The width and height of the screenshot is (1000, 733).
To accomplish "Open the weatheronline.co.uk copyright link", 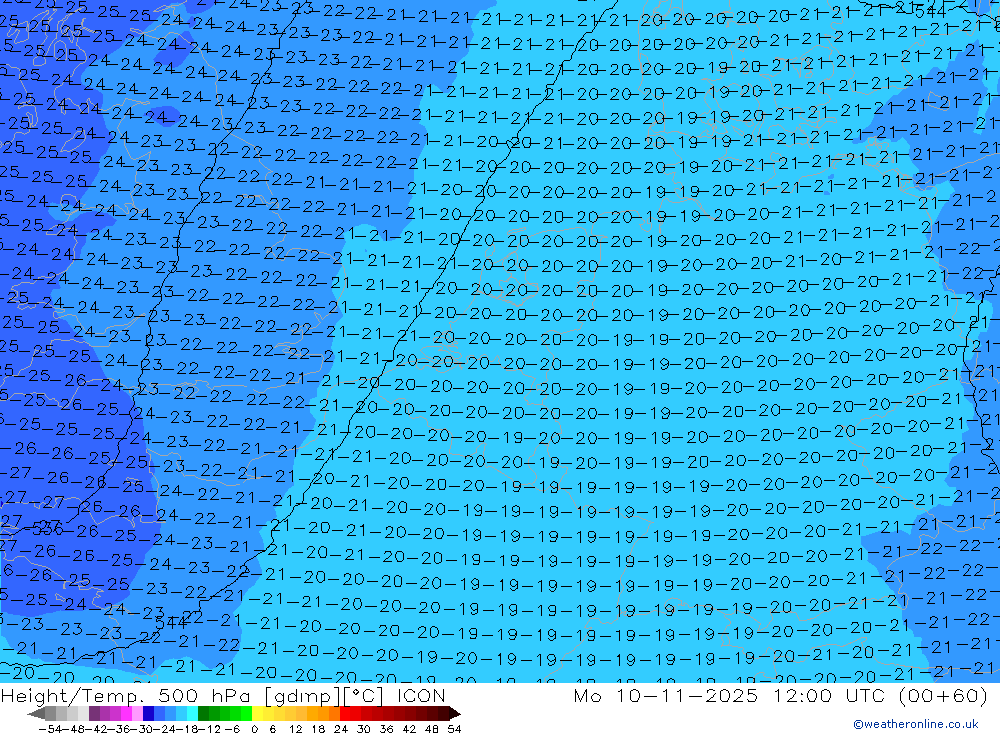I will (x=916, y=724).
